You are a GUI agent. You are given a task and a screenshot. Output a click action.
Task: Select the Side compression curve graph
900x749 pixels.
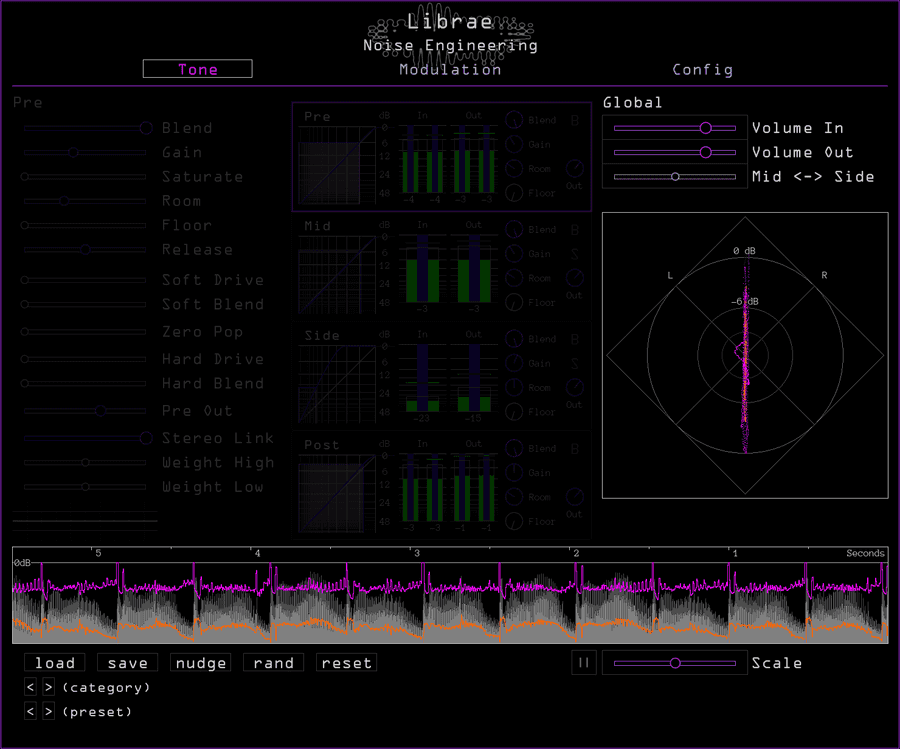337,384
